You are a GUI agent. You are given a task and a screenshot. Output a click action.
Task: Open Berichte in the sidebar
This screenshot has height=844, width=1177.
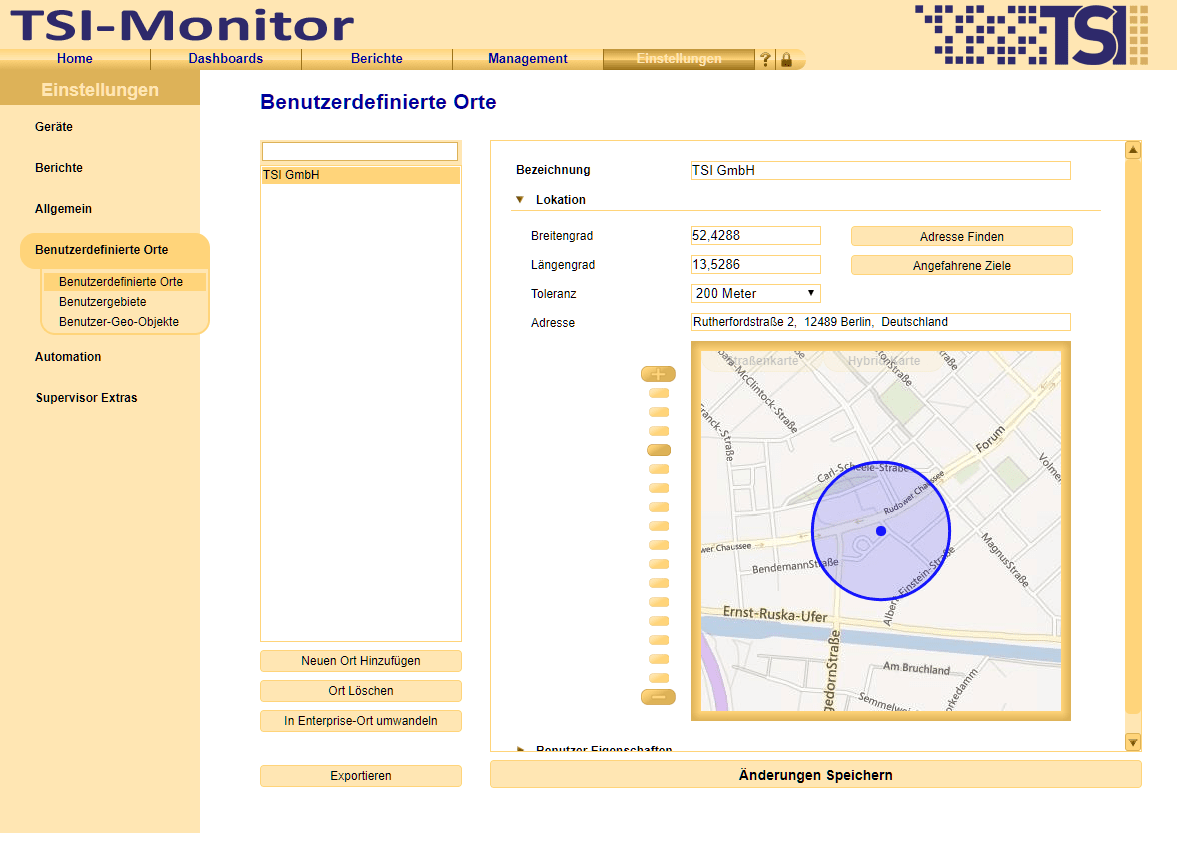(x=59, y=168)
